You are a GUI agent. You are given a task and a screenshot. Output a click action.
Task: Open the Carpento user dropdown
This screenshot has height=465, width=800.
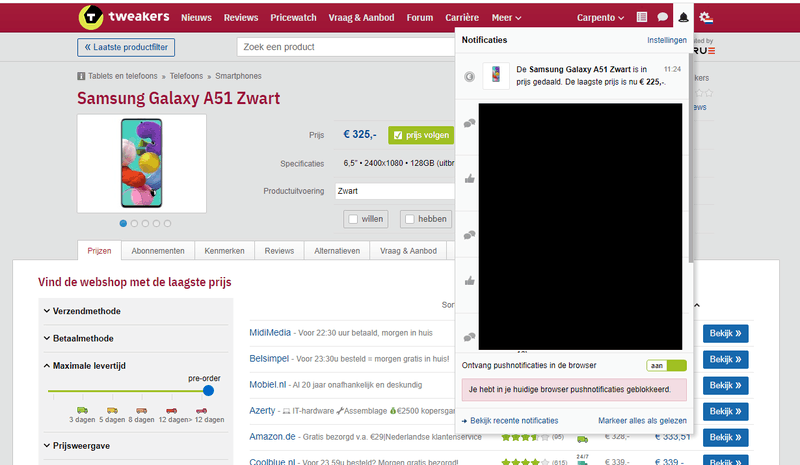coord(600,18)
